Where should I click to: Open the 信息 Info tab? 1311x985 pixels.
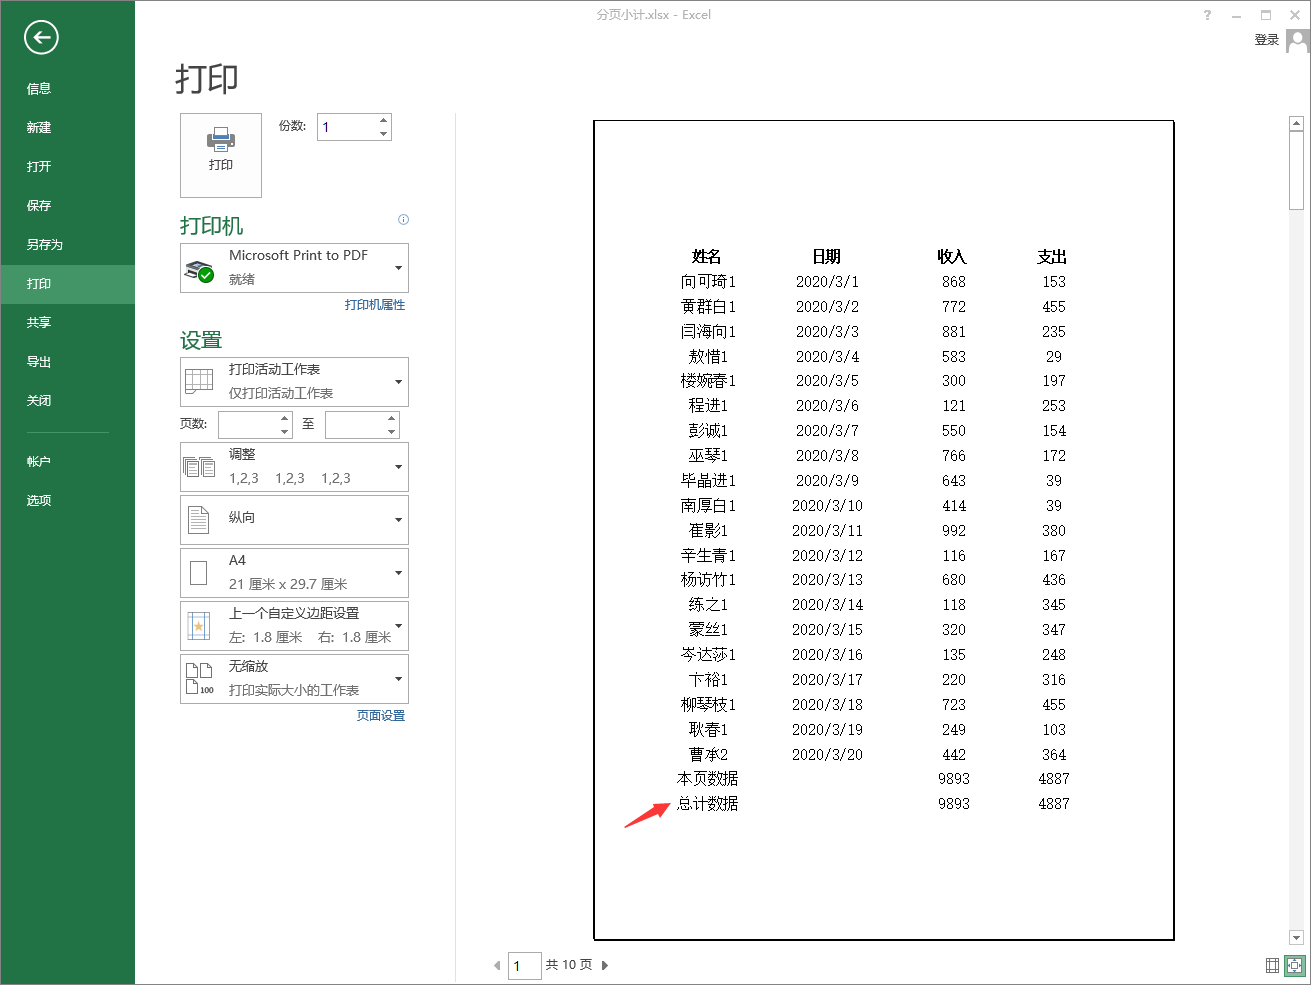point(67,89)
